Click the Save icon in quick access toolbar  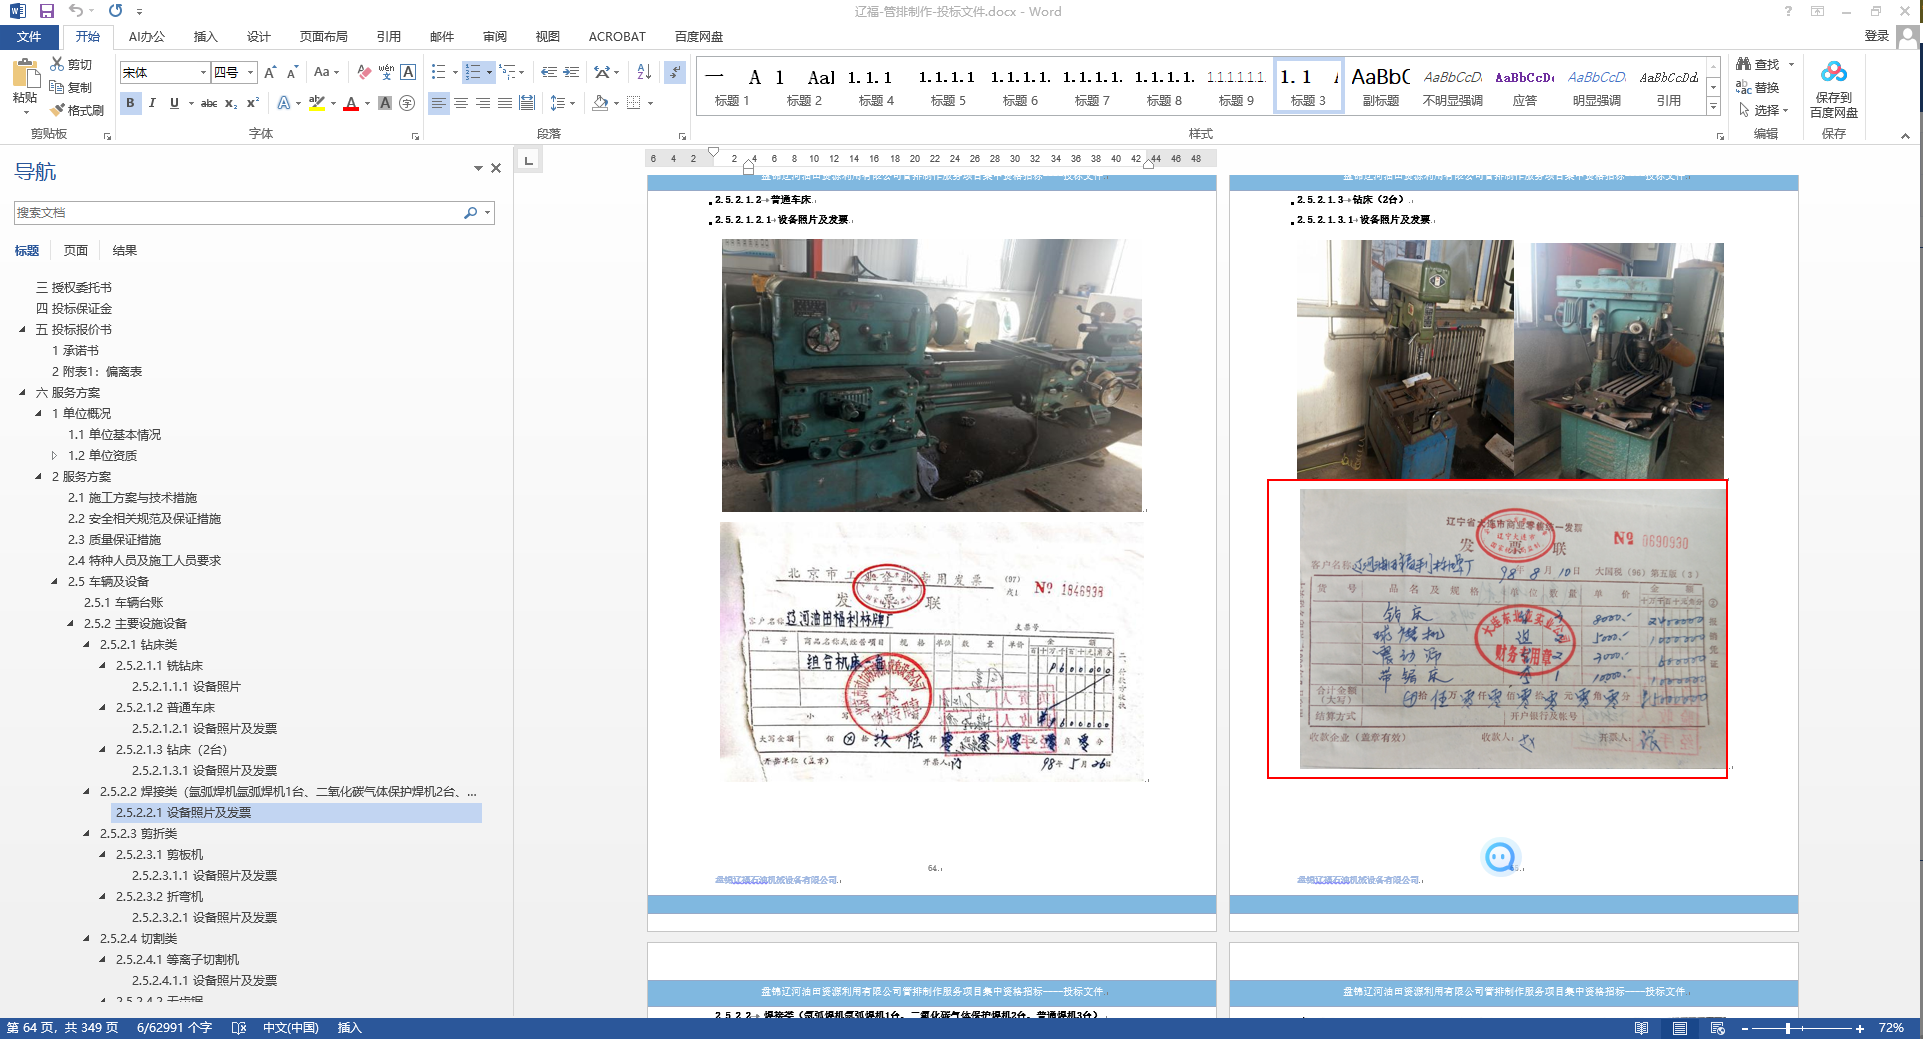click(x=47, y=11)
